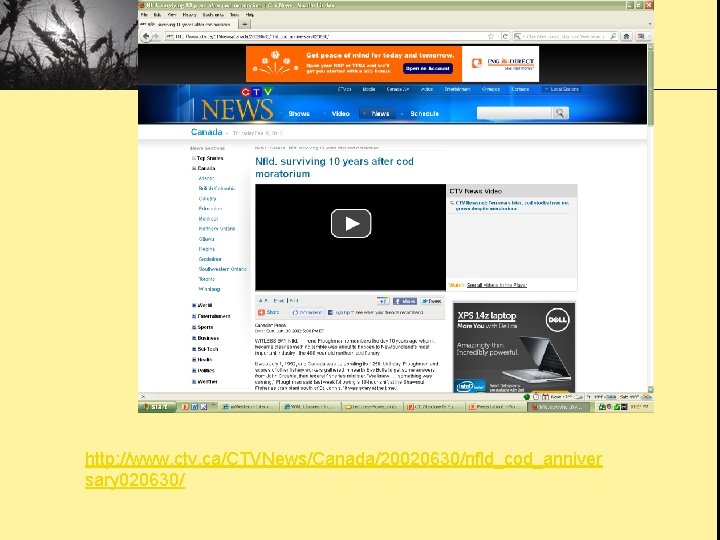This screenshot has height=540, width=720.
Task: Open the British Columbia sidebar link
Action: tap(217, 188)
